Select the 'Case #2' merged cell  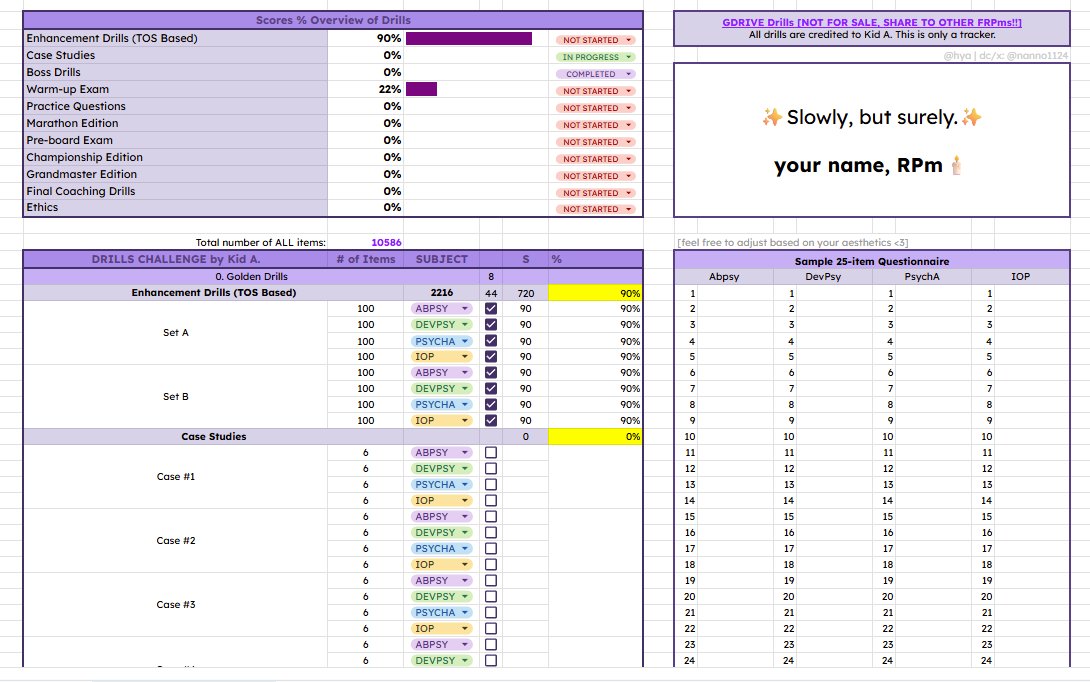[175, 540]
